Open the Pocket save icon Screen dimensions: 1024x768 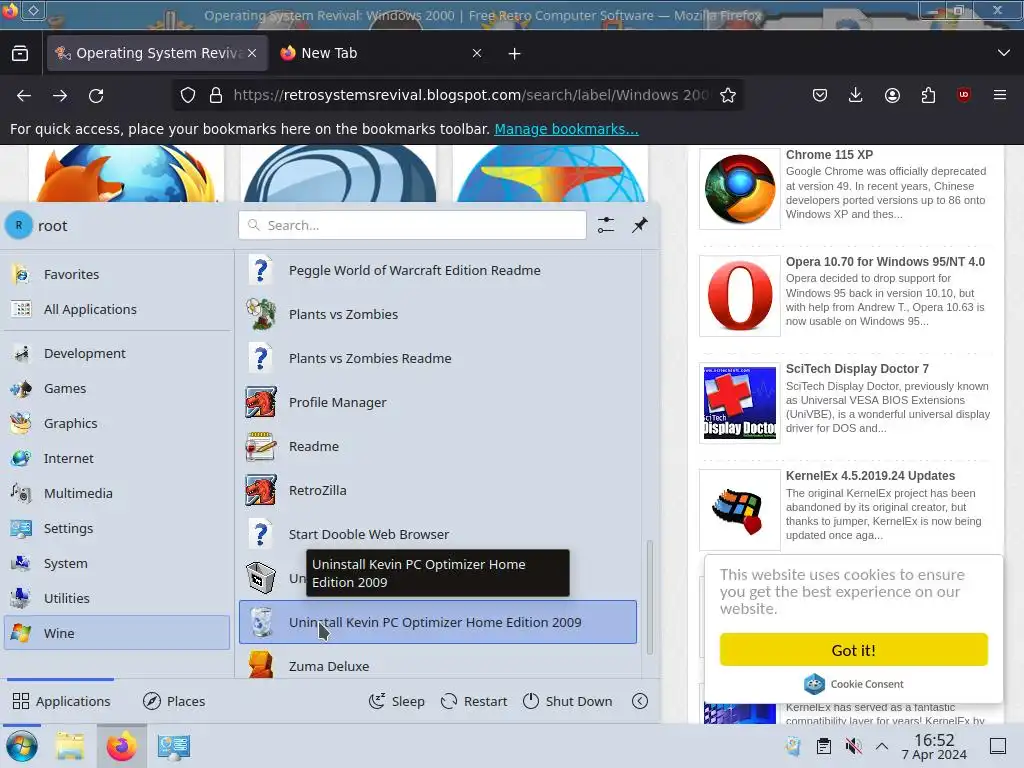(820, 95)
